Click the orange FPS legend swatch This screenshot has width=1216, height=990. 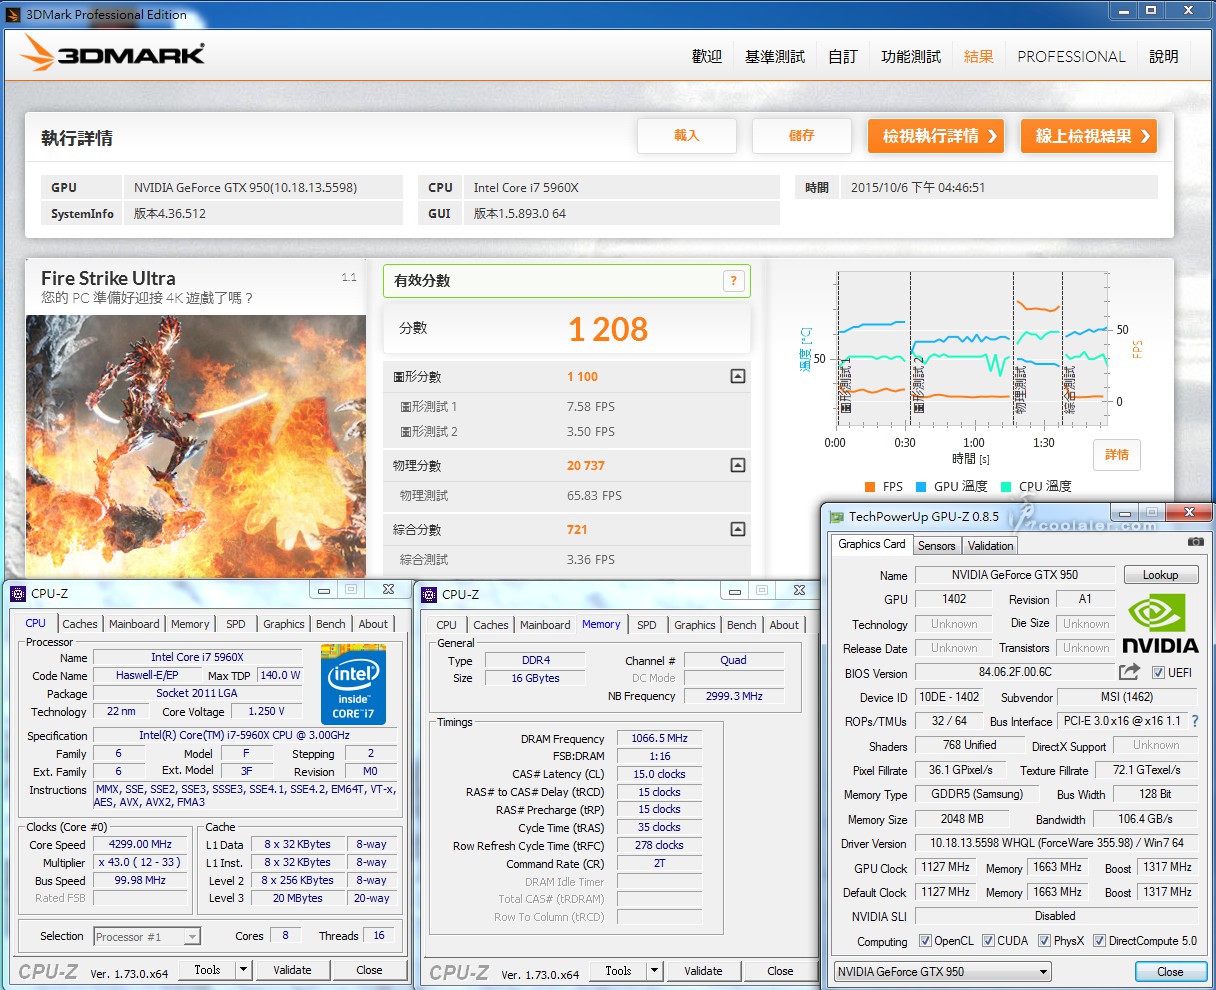[870, 487]
